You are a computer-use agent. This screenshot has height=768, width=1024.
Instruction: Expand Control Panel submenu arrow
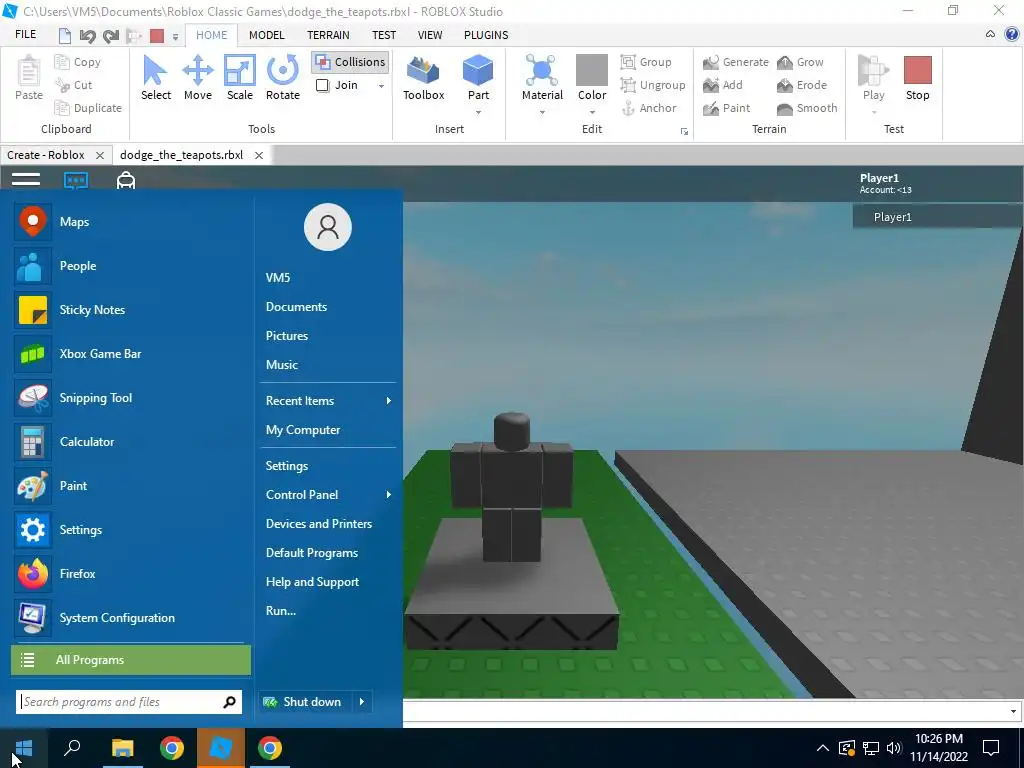(x=389, y=494)
